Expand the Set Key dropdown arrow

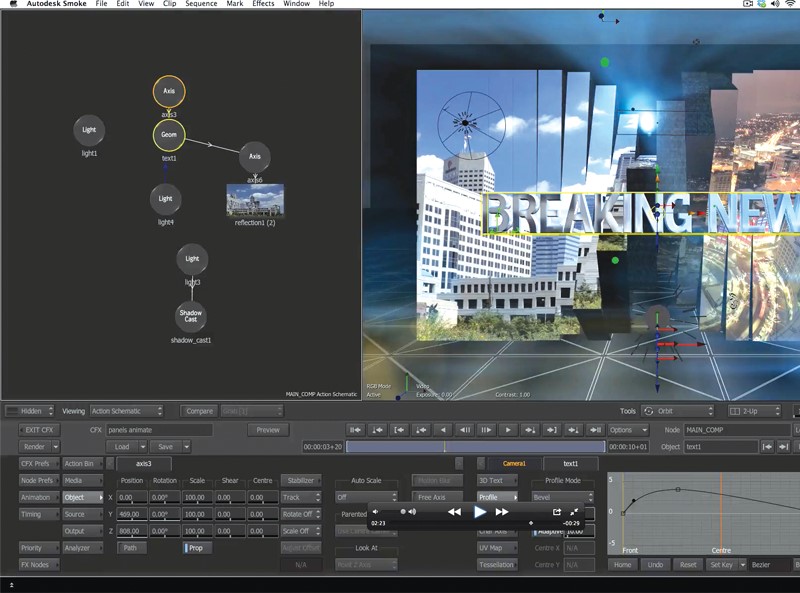742,565
